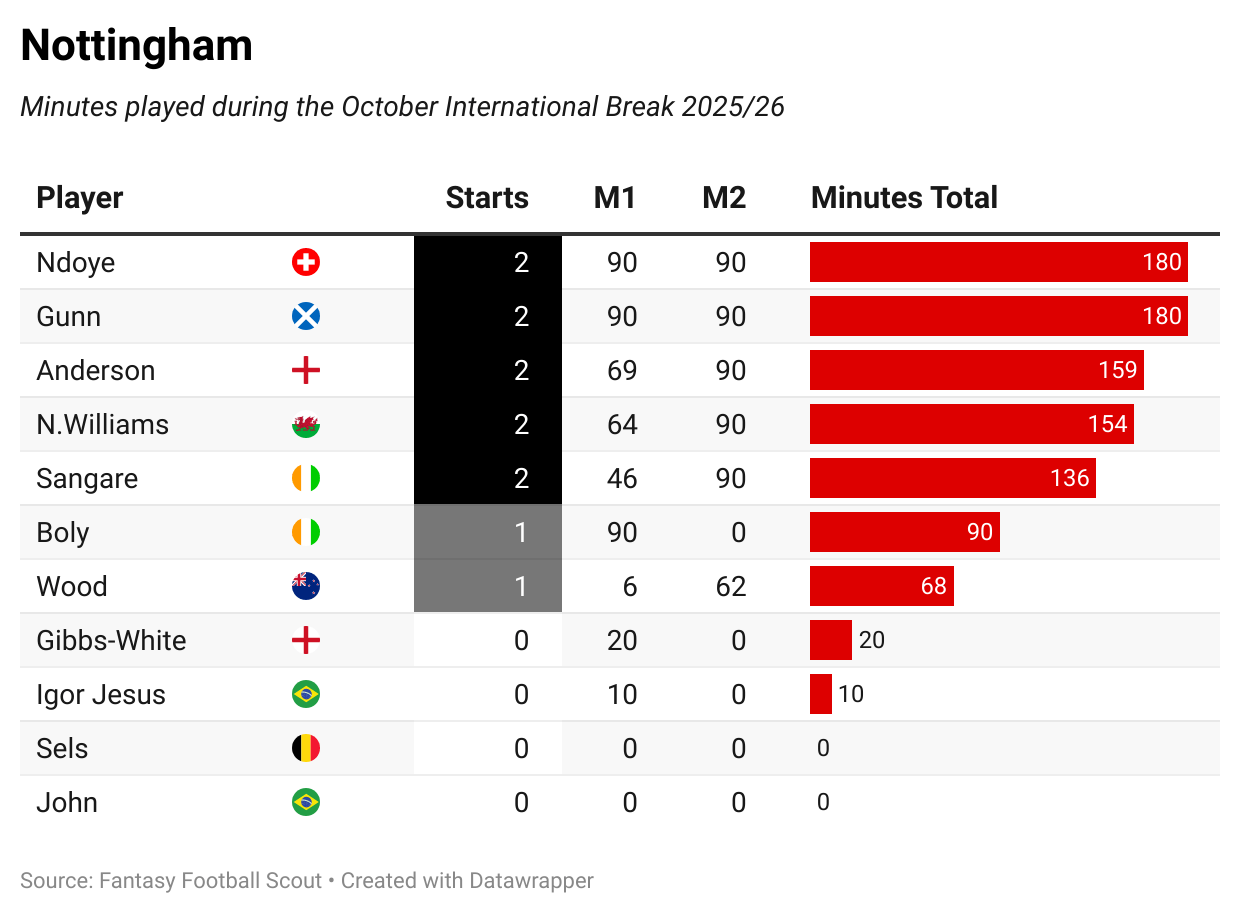Click the M1 column header
The image size is (1240, 914).
tap(615, 198)
